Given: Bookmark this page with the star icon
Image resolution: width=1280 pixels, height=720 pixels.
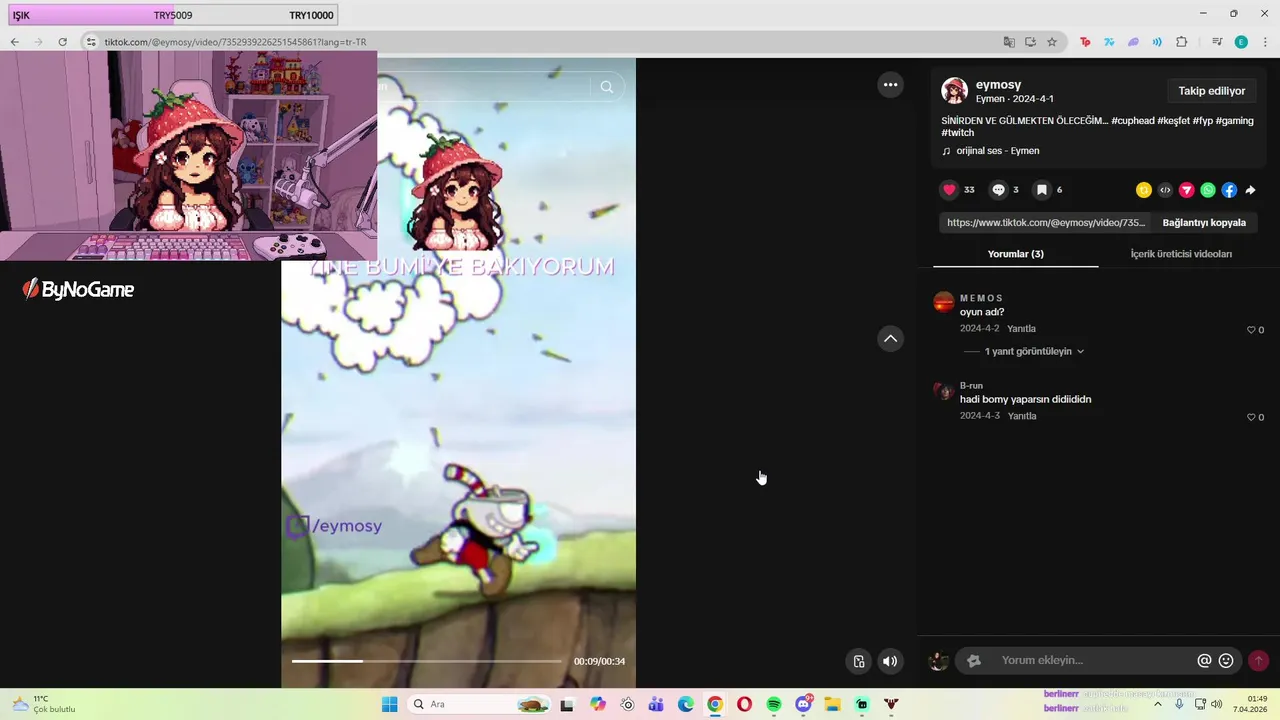Looking at the screenshot, I should [x=1052, y=42].
